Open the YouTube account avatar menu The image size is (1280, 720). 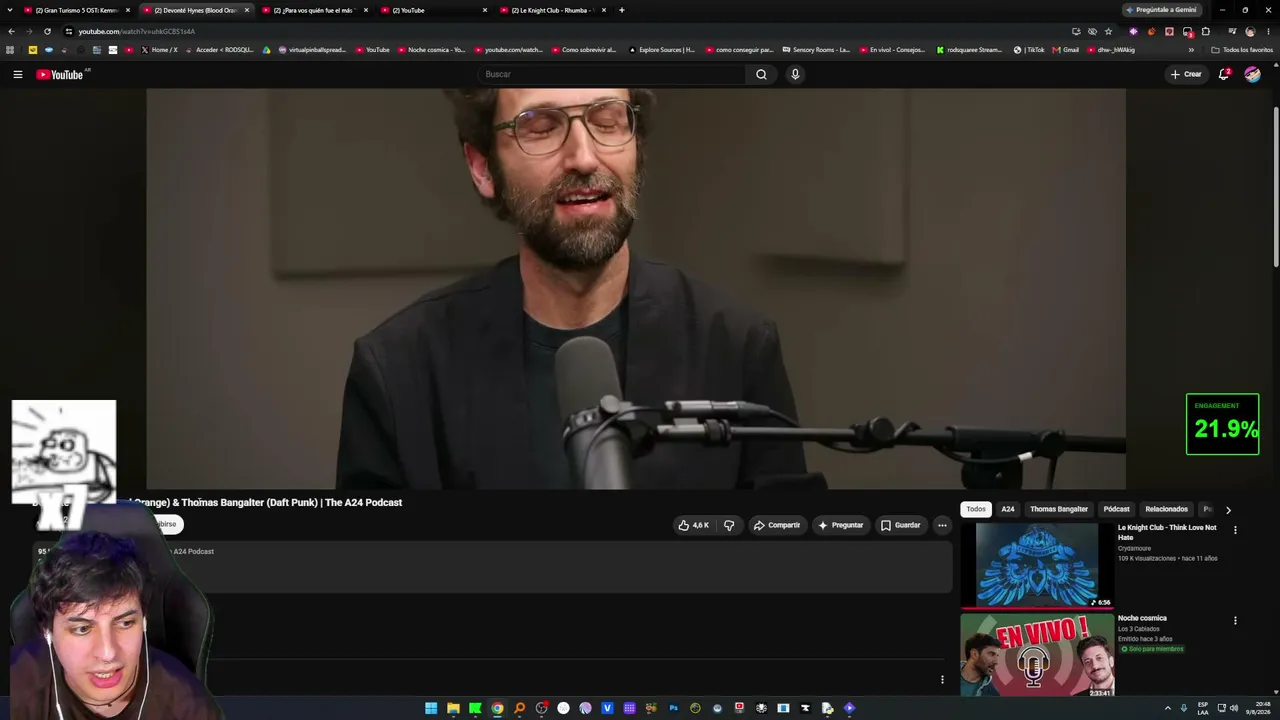[1252, 74]
